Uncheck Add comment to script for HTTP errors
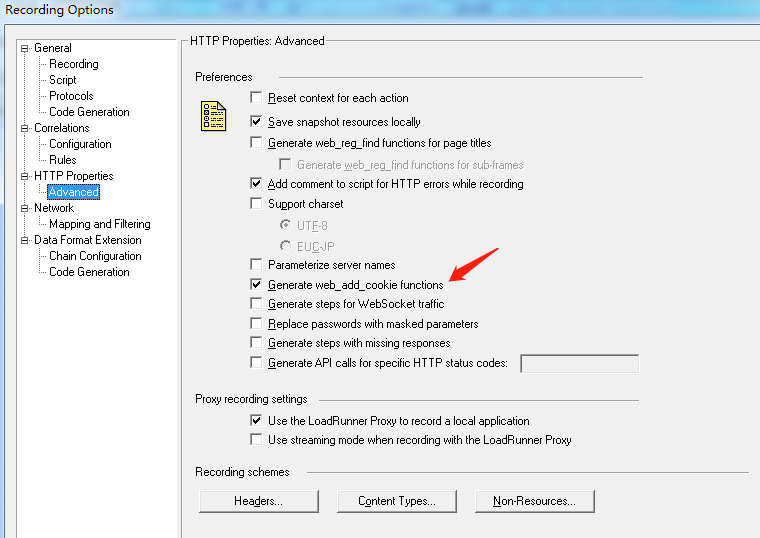This screenshot has height=538, width=760. (x=256, y=183)
